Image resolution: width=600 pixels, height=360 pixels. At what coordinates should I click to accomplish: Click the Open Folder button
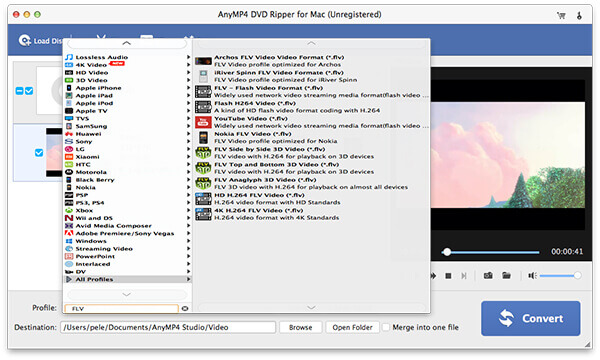point(352,327)
